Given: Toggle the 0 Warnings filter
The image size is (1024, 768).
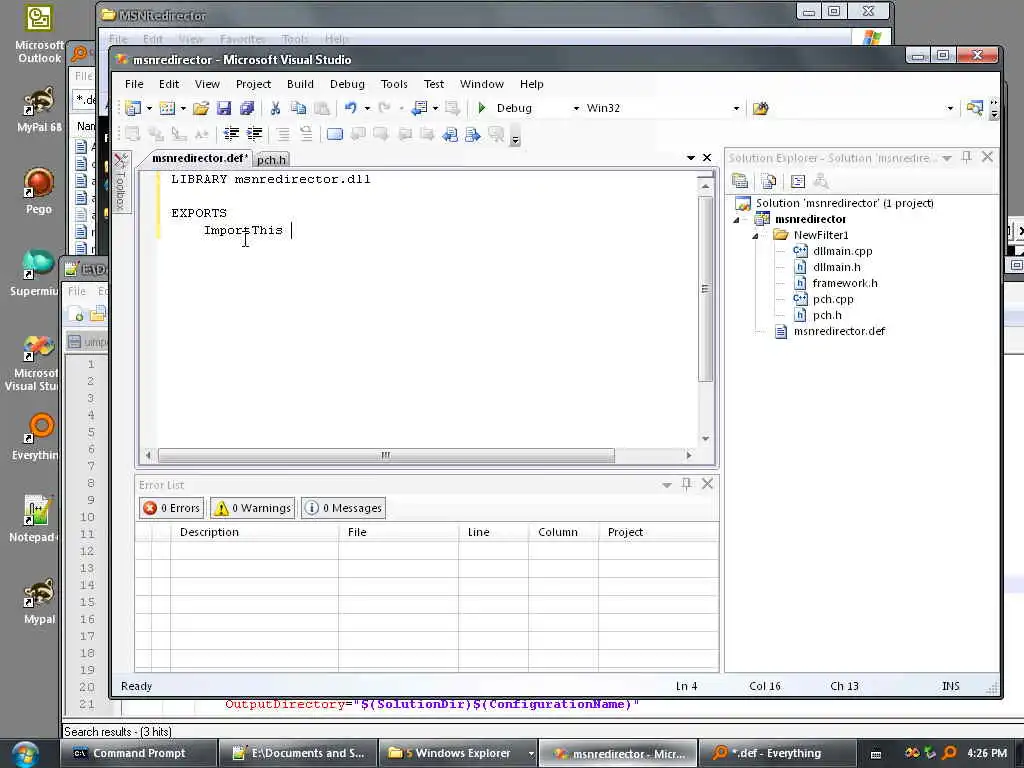Looking at the screenshot, I should coord(253,507).
